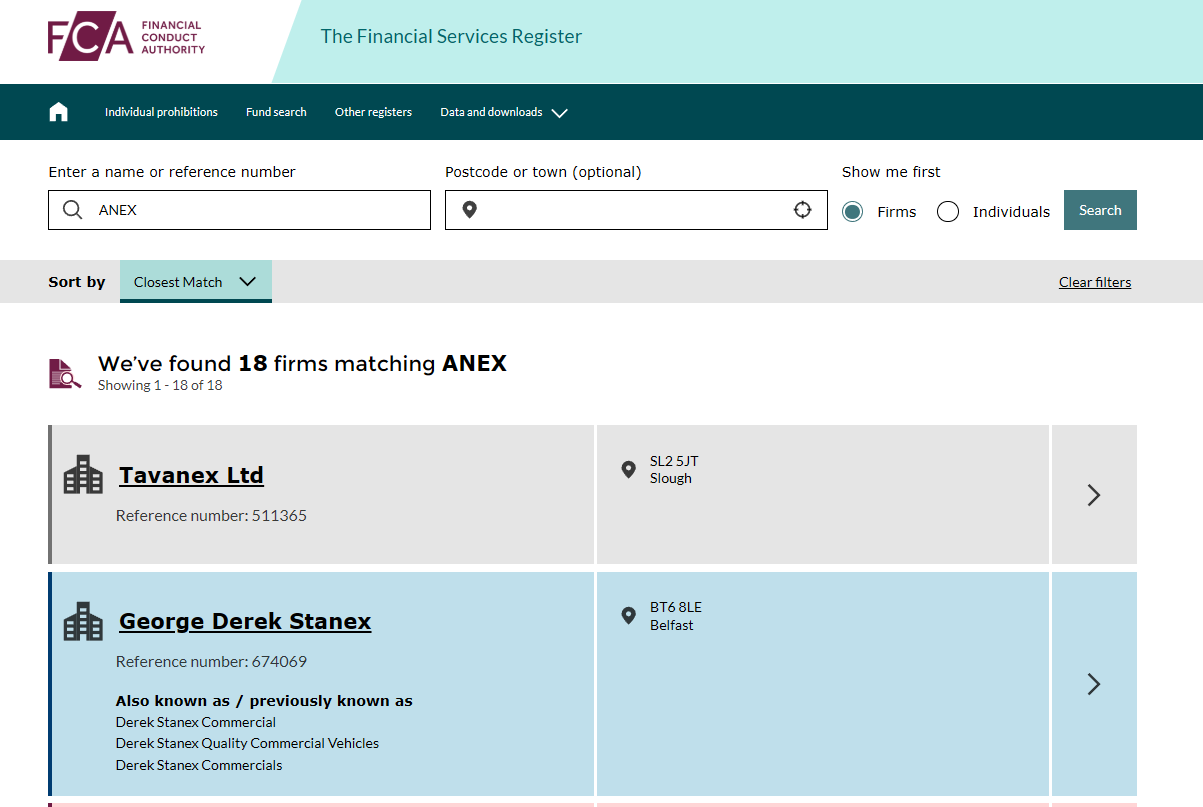The image size is (1203, 807).
Task: Expand the Data and downloads menu
Action: (504, 112)
